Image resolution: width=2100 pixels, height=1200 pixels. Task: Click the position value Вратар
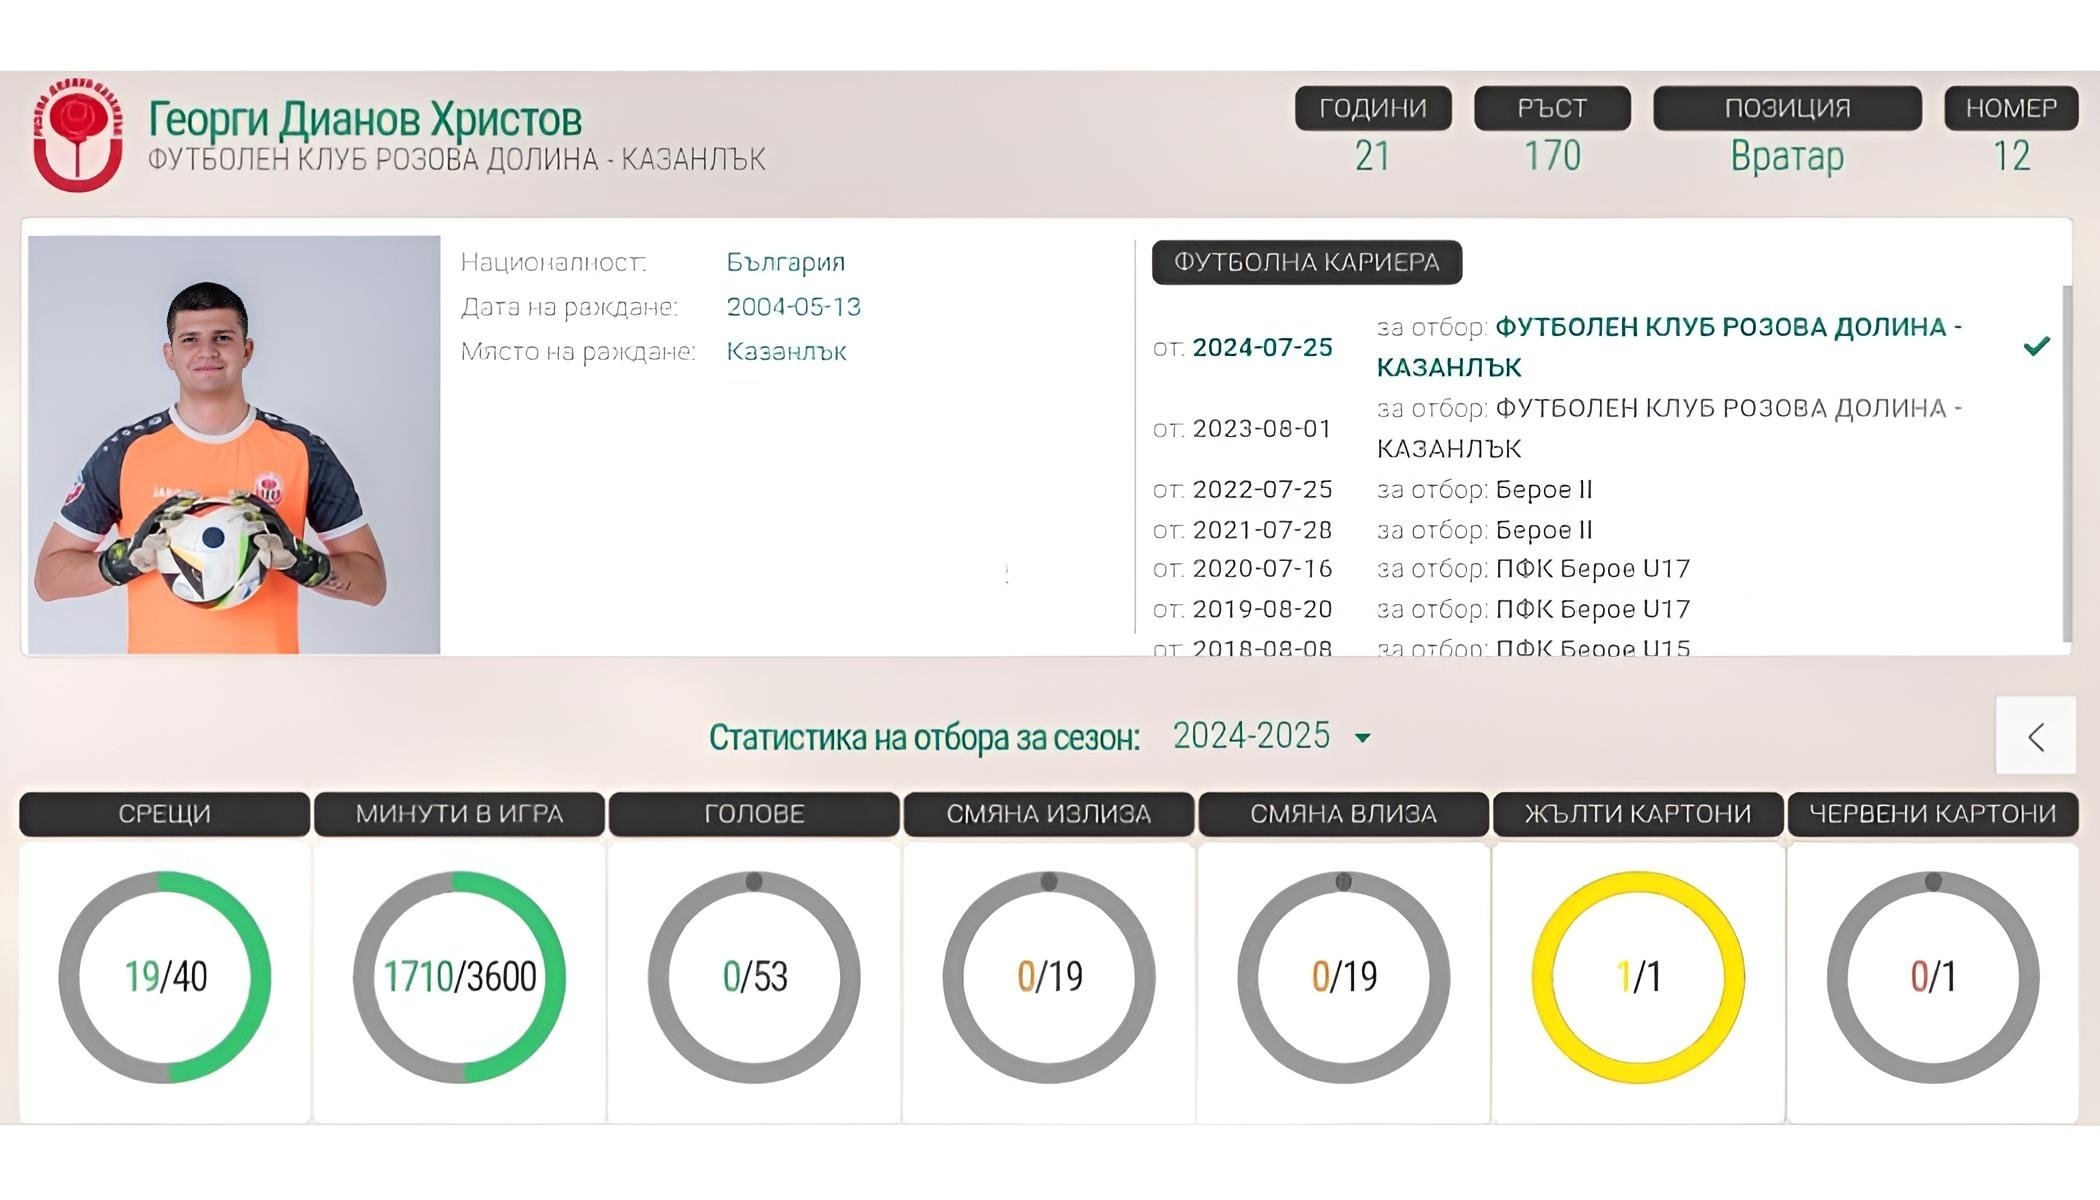tap(1787, 157)
